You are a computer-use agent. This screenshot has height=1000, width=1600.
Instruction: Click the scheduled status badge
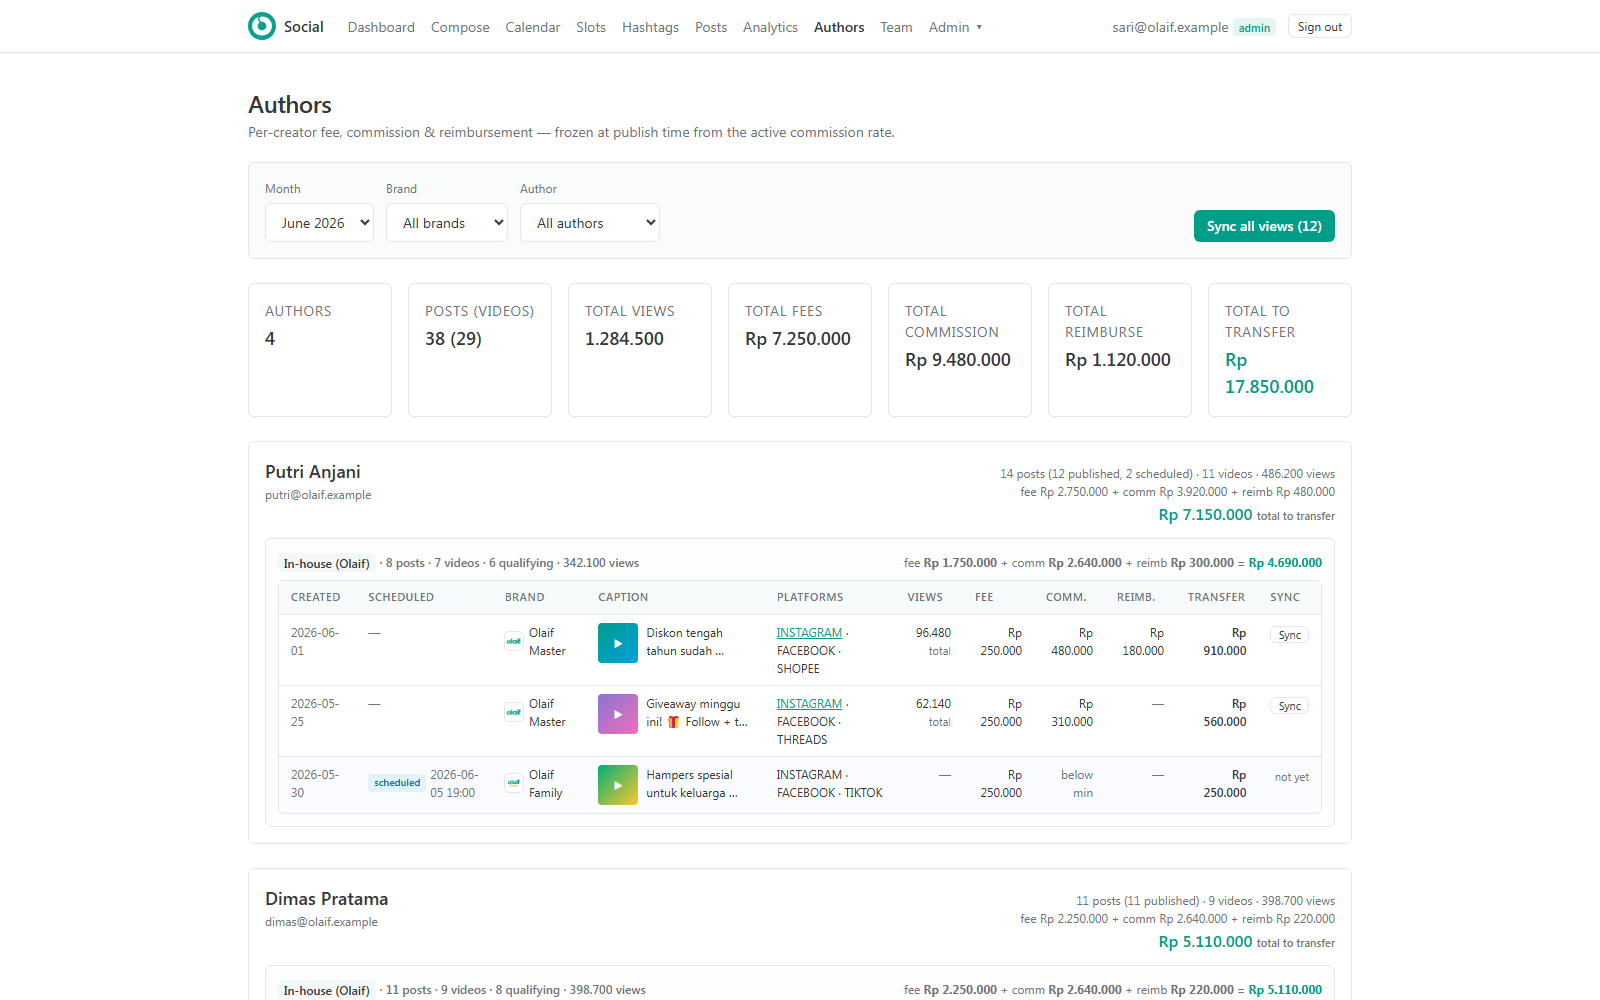(x=397, y=783)
